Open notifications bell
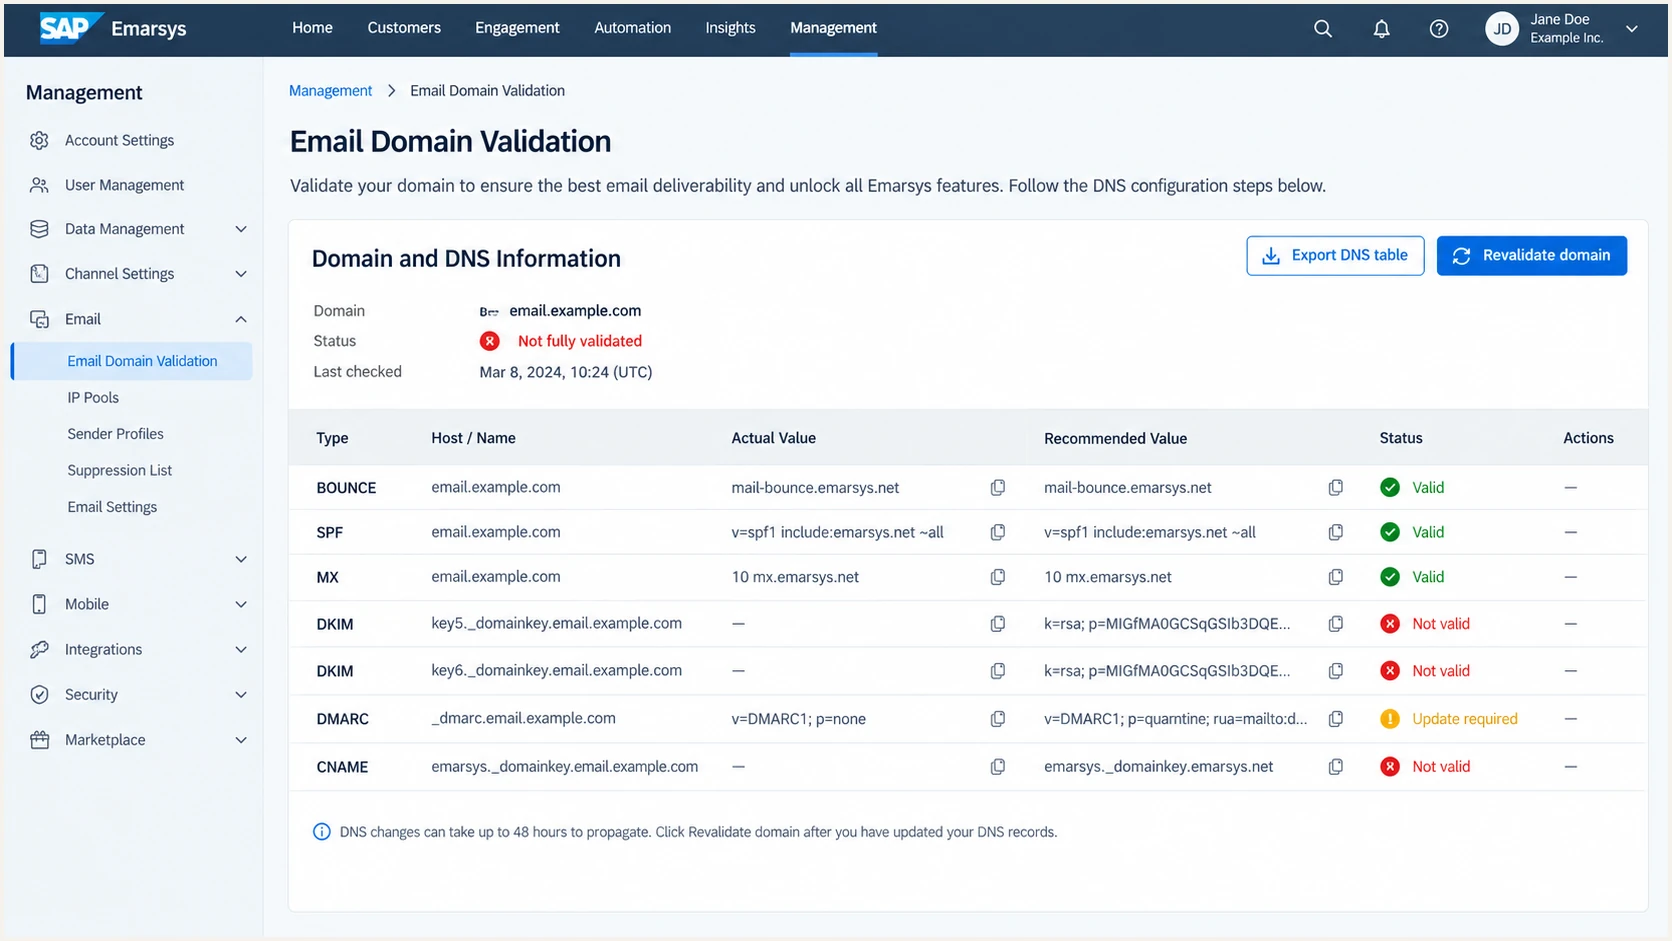The image size is (1672, 941). pos(1381,29)
